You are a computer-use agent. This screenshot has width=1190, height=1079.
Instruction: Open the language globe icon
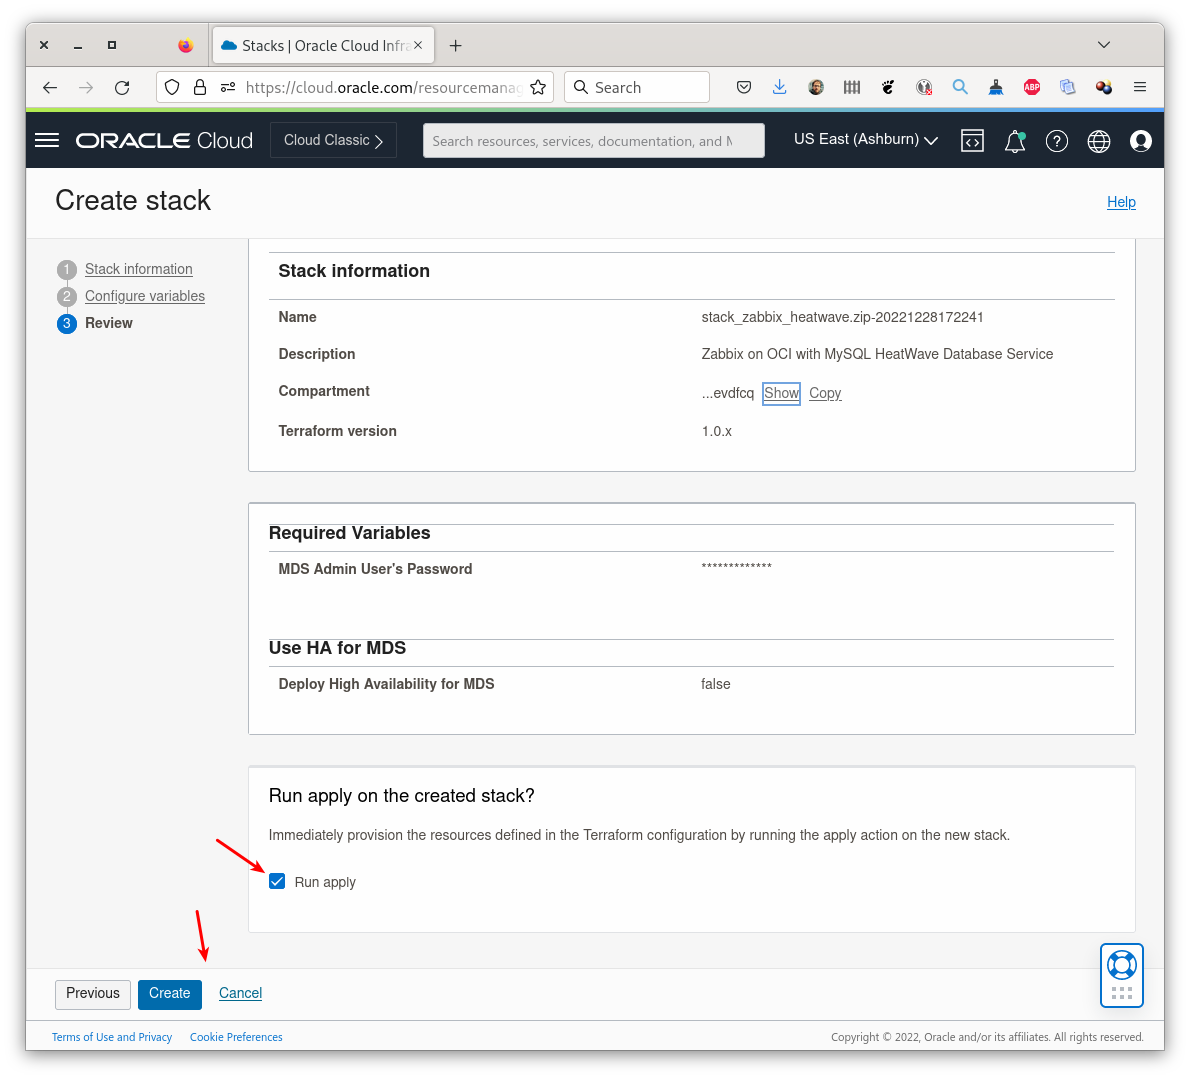[x=1098, y=140]
